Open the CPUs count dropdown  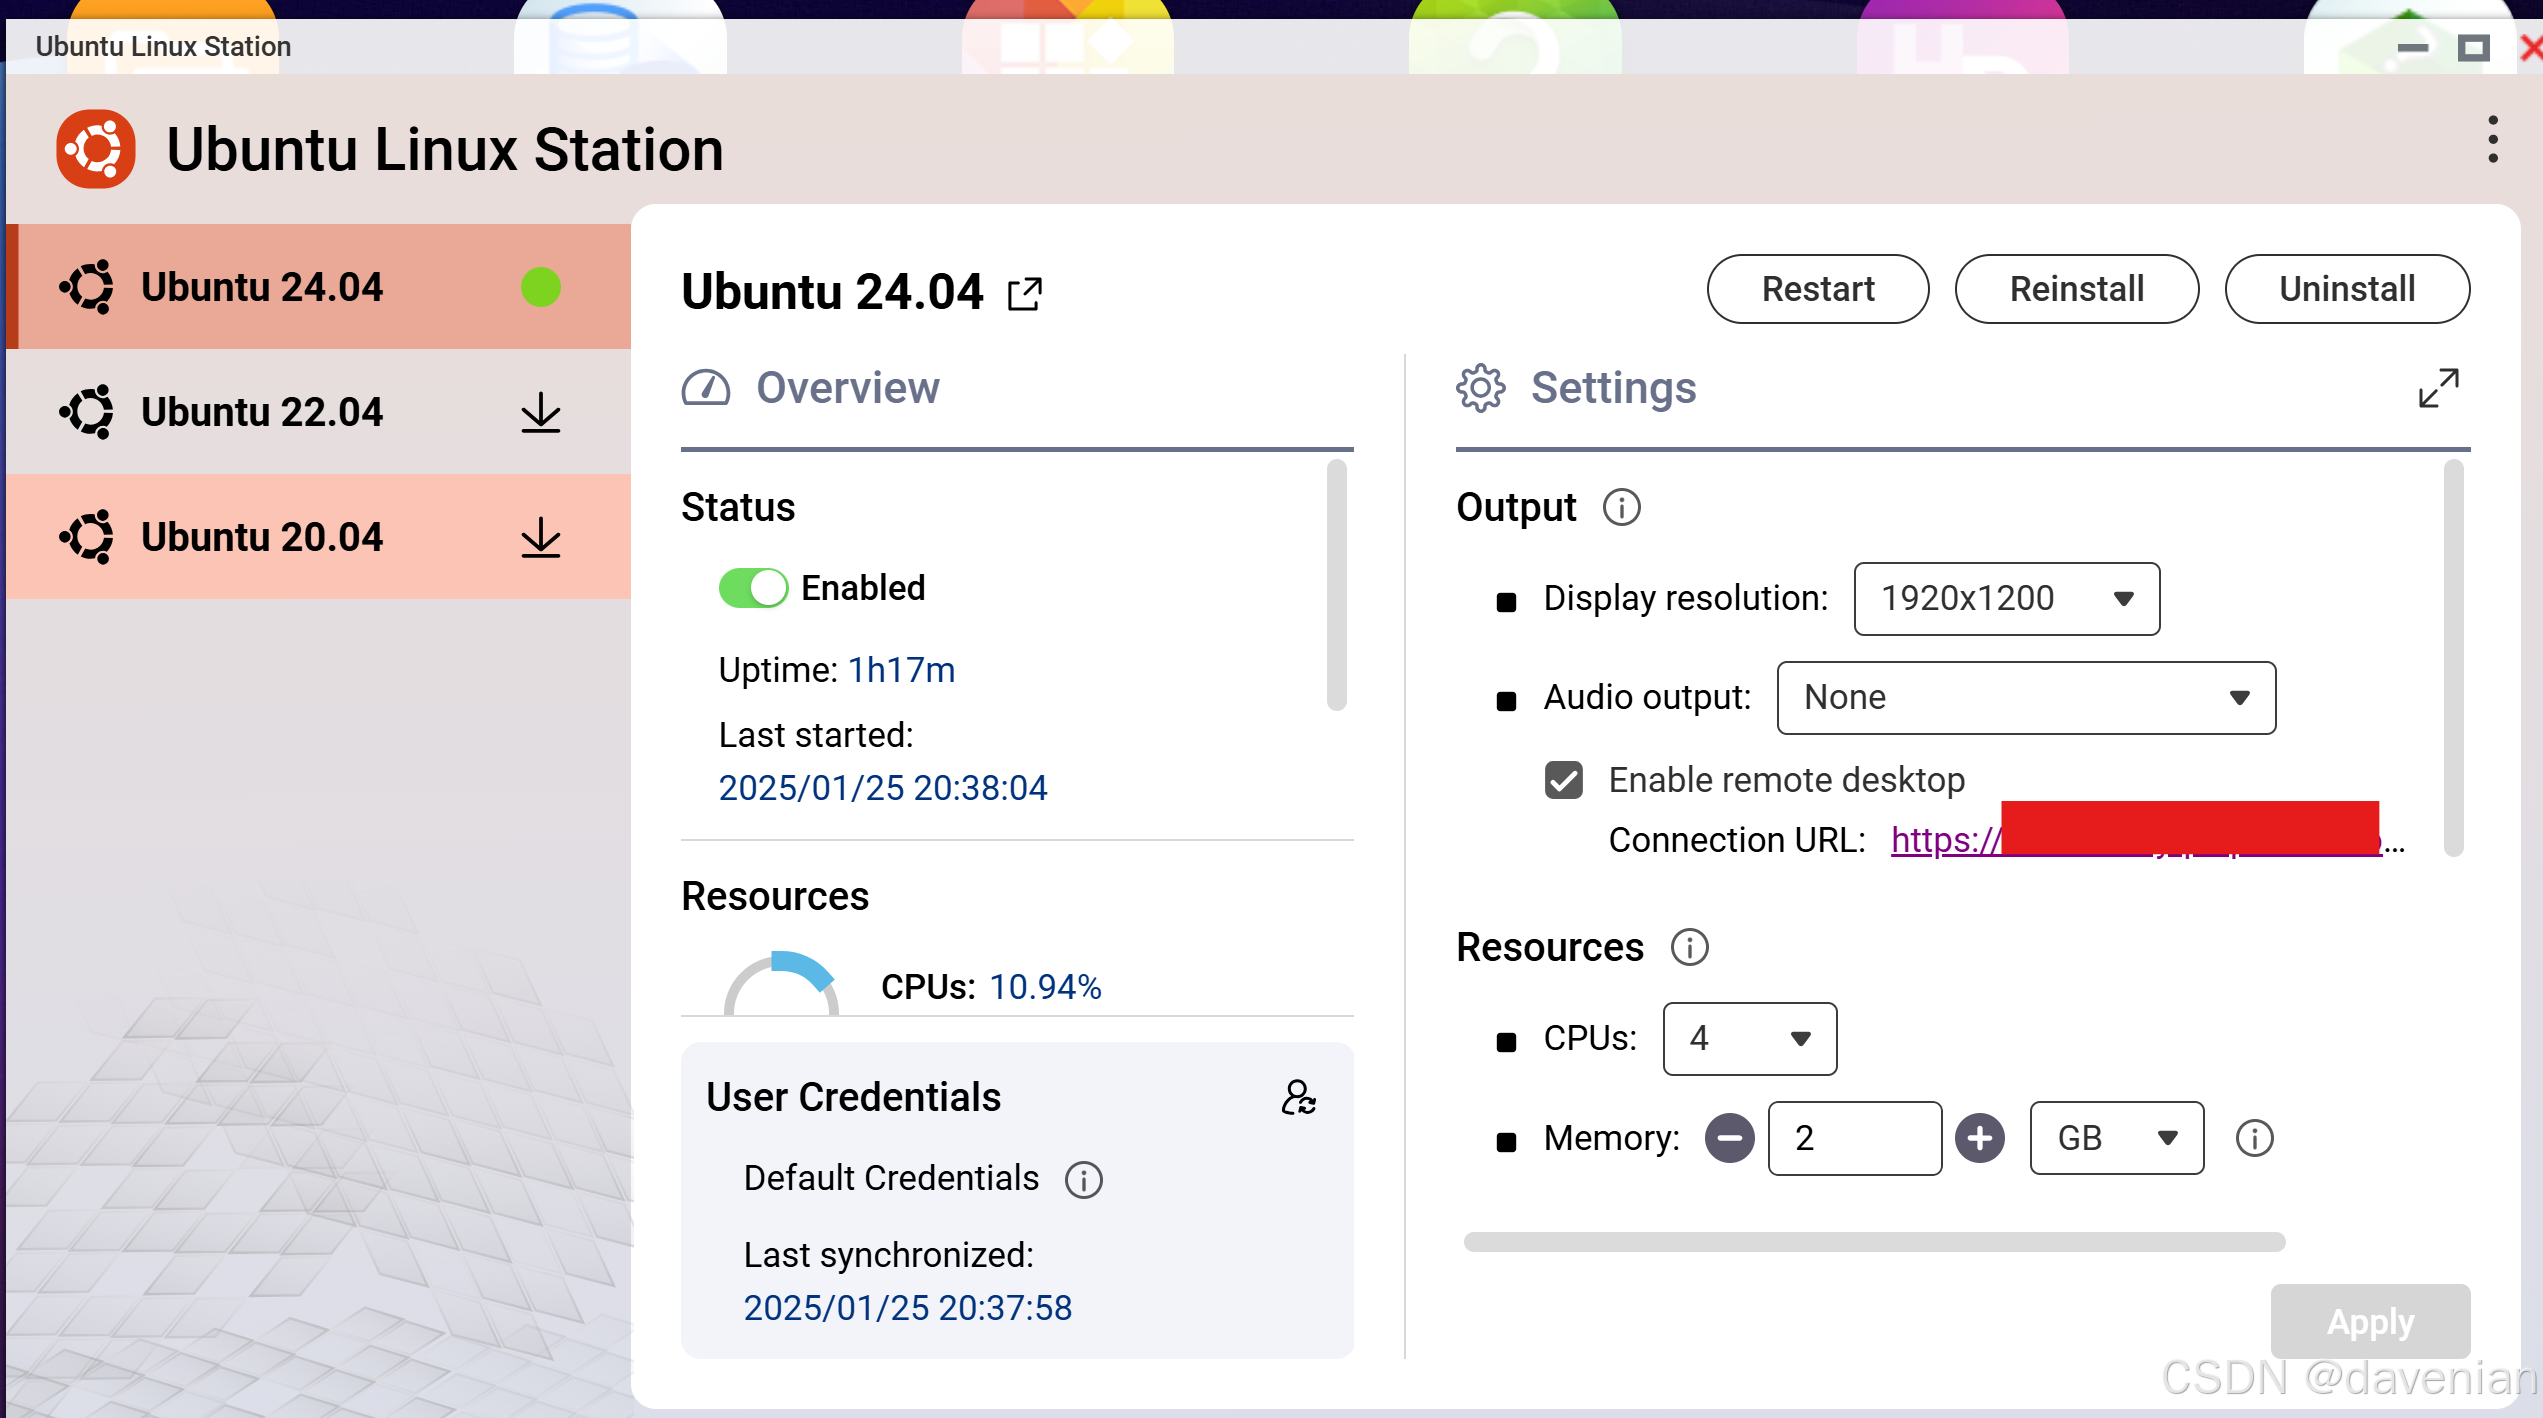point(1749,1039)
